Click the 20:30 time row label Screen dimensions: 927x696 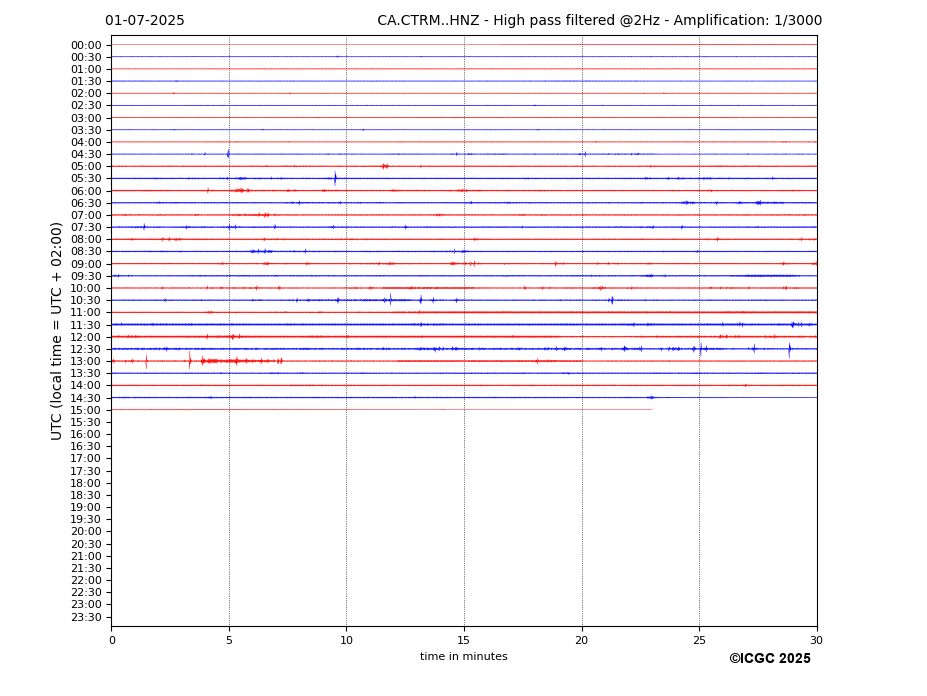[86, 545]
